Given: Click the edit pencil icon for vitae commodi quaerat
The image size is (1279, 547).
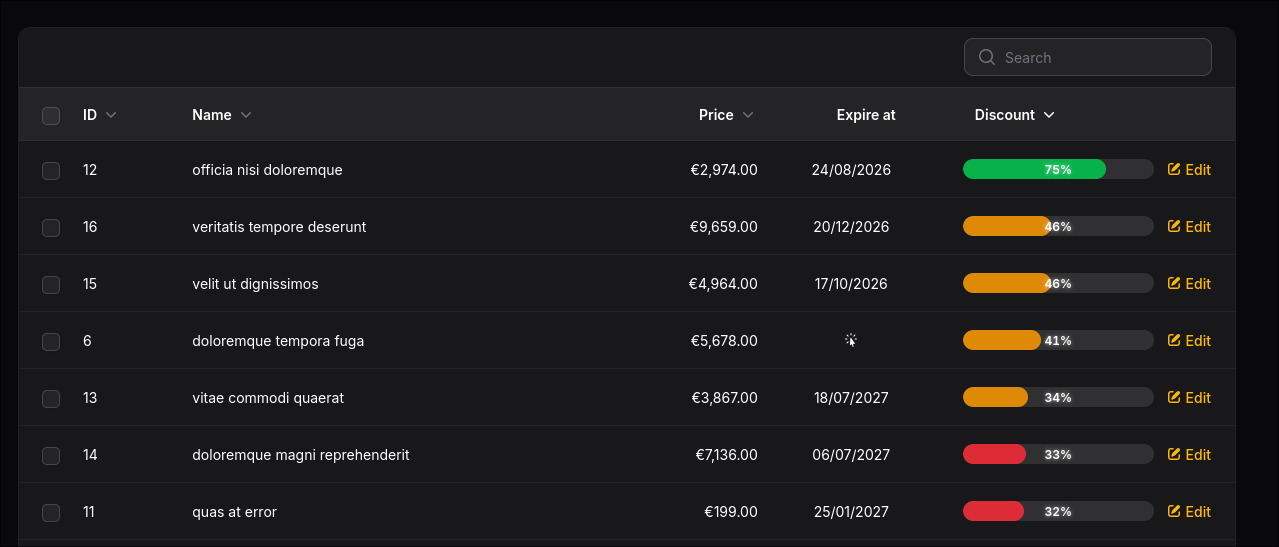Looking at the screenshot, I should (x=1174, y=398).
